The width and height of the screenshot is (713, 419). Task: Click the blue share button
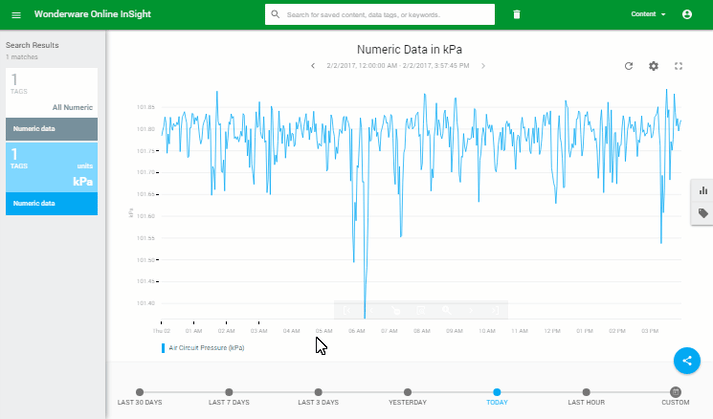[687, 361]
